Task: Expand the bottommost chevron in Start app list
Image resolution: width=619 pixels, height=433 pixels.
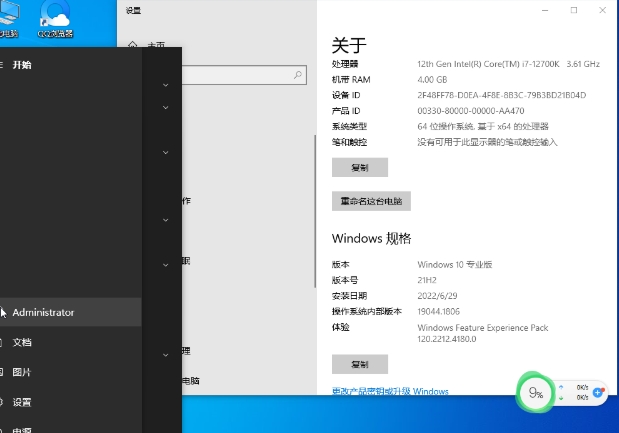Action: click(x=165, y=355)
